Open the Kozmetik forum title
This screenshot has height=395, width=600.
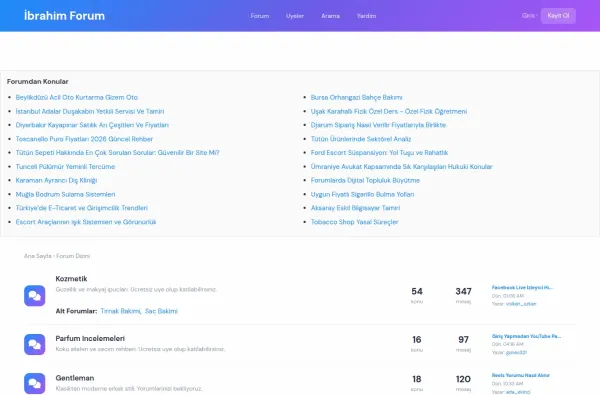(x=71, y=279)
